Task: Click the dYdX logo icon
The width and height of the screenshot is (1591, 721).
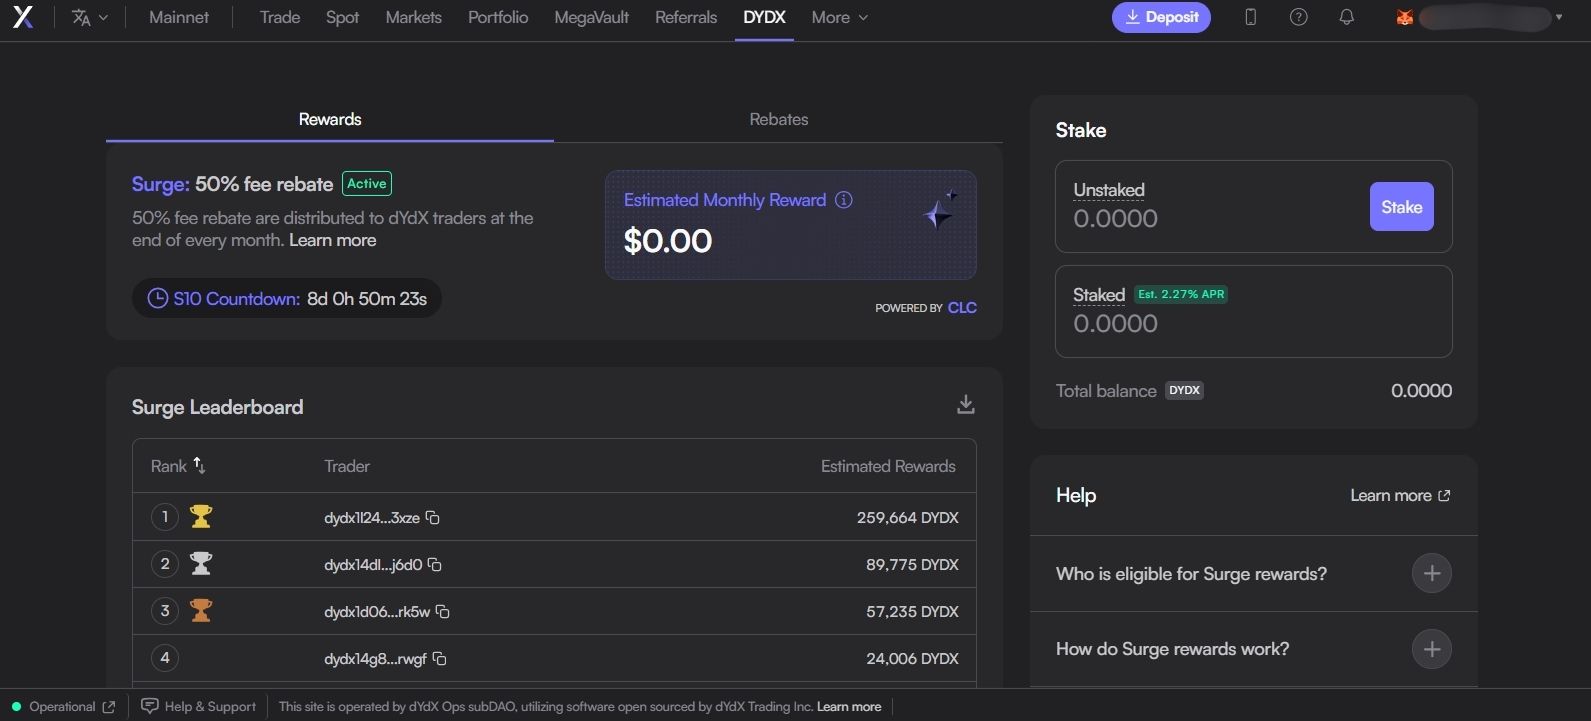Action: click(22, 17)
